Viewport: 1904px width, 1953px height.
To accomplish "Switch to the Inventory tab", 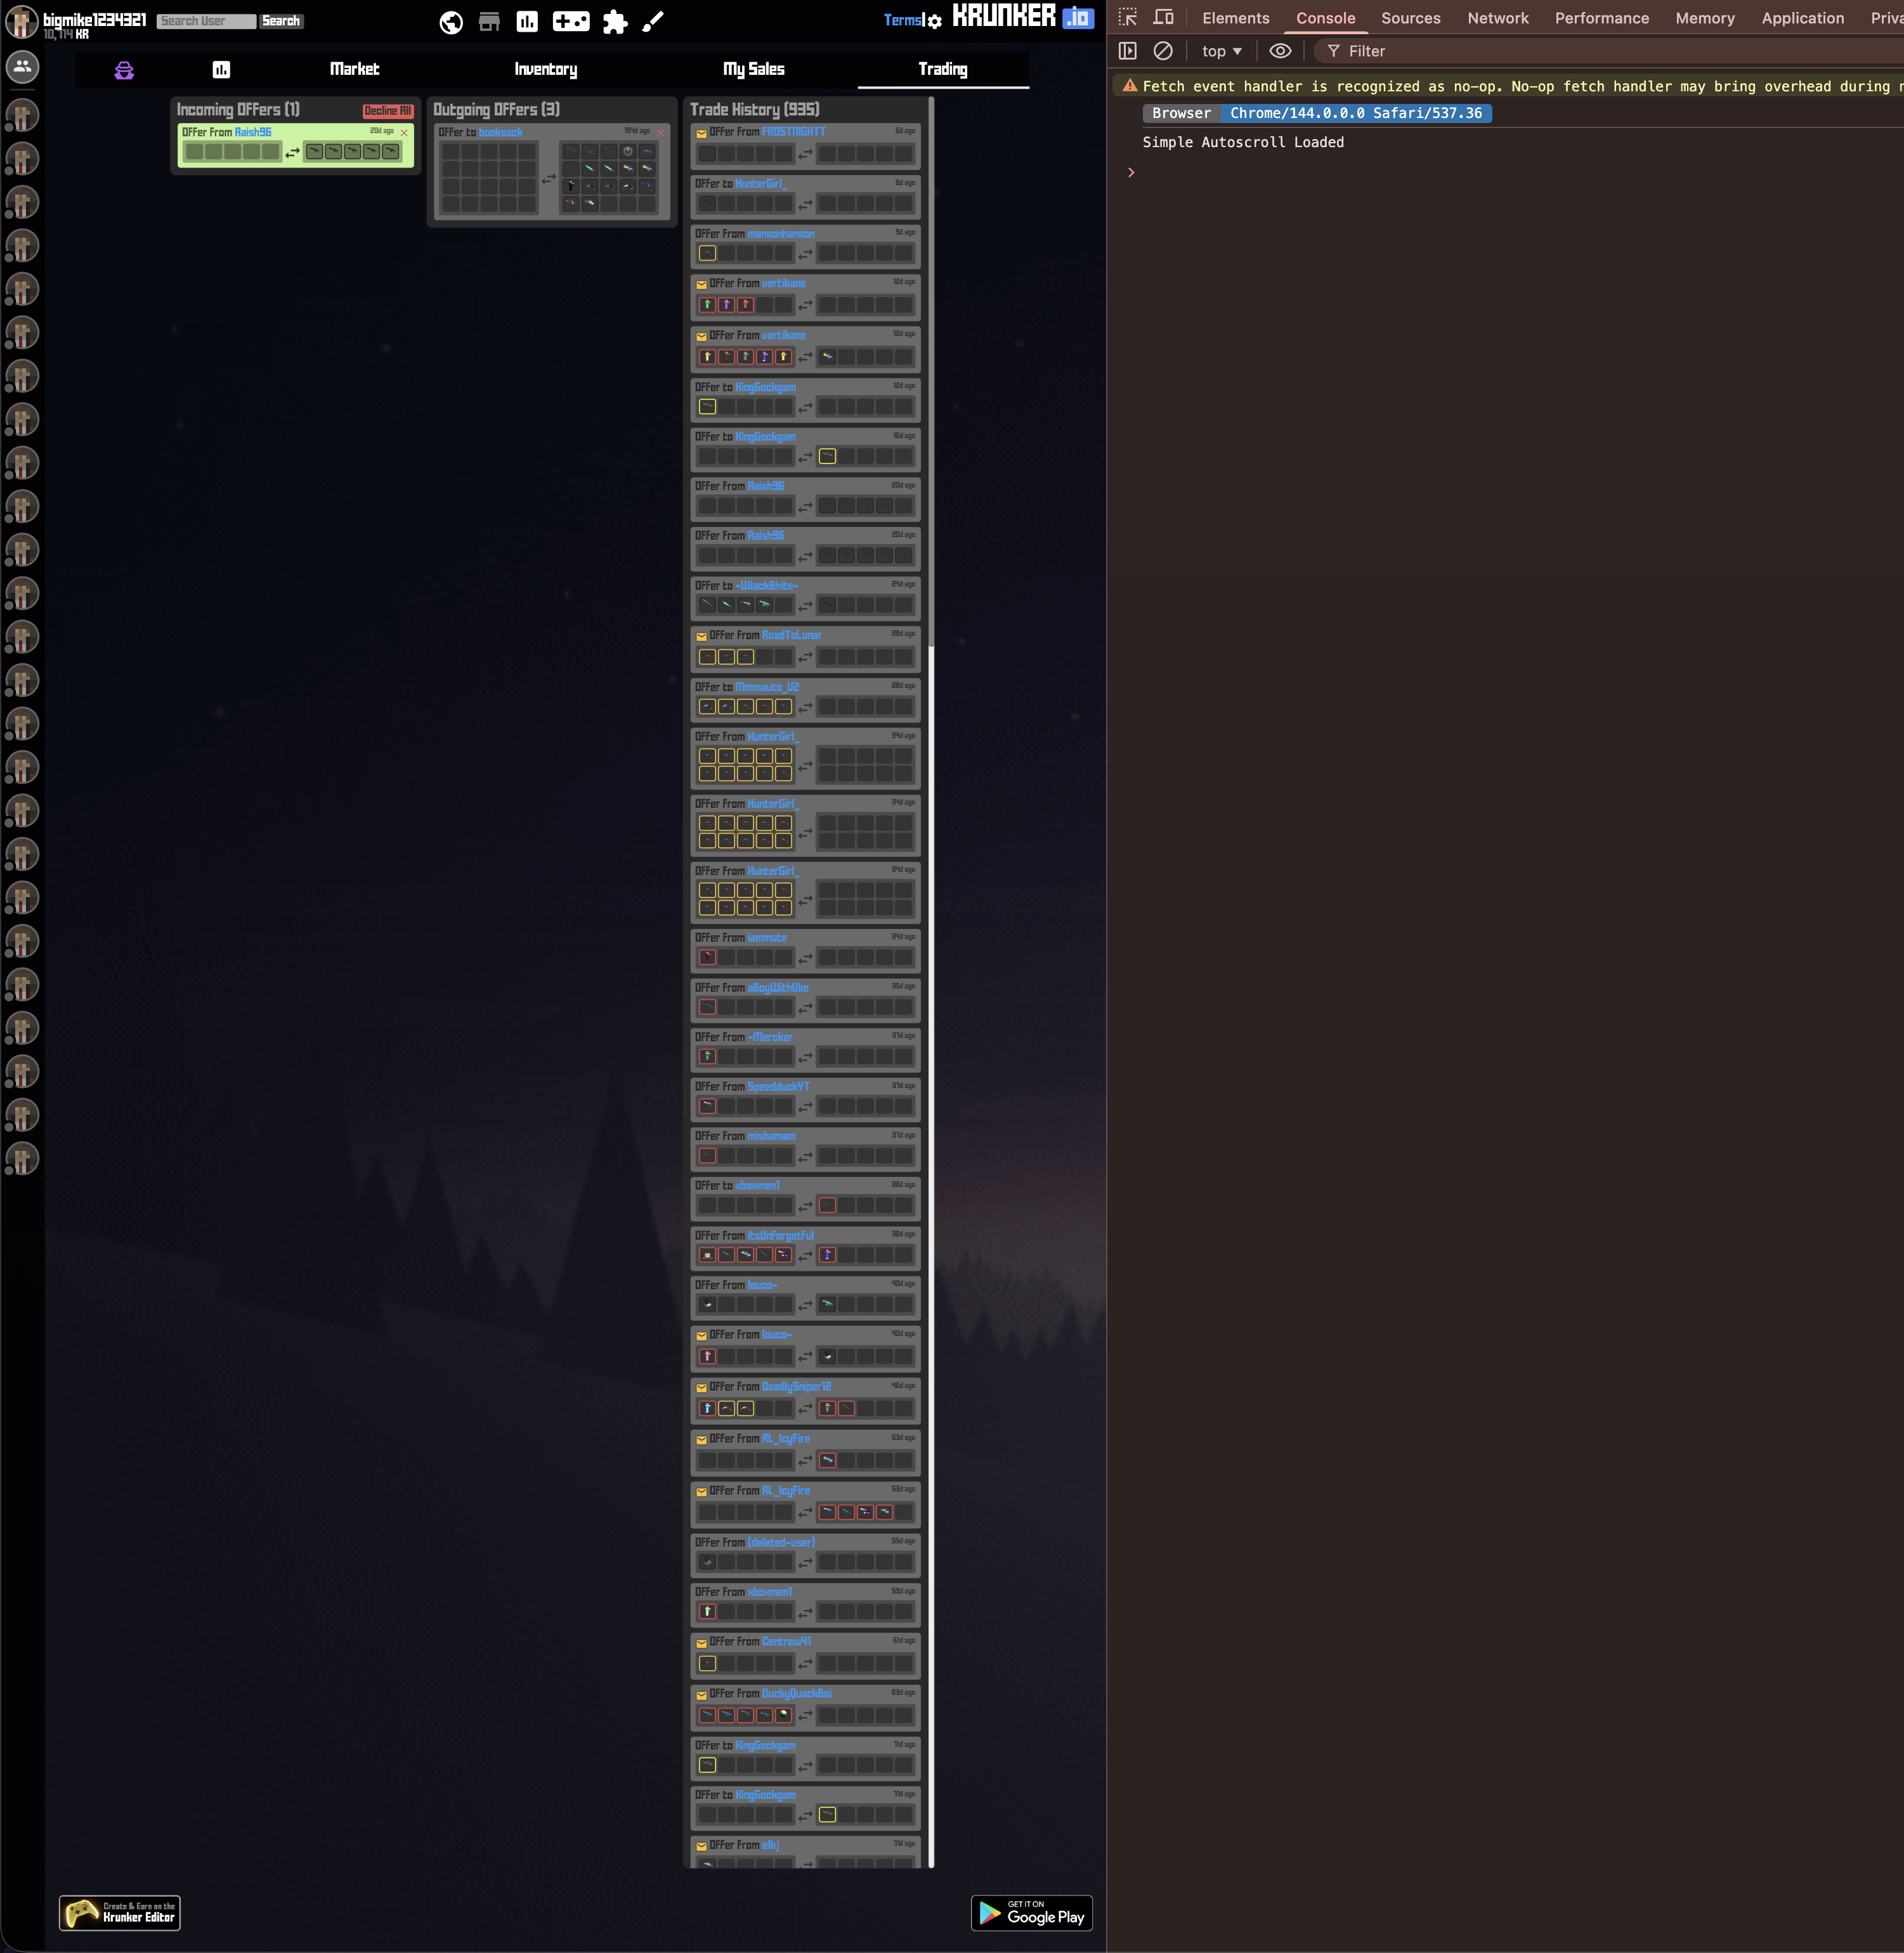I will click(x=545, y=70).
